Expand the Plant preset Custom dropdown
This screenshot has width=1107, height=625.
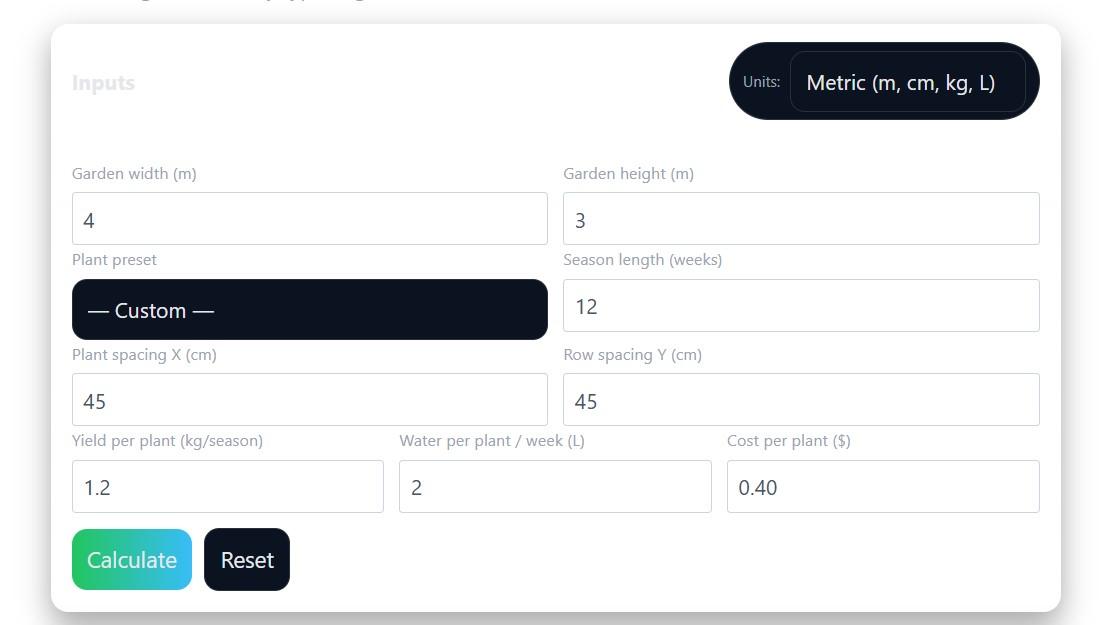point(309,310)
